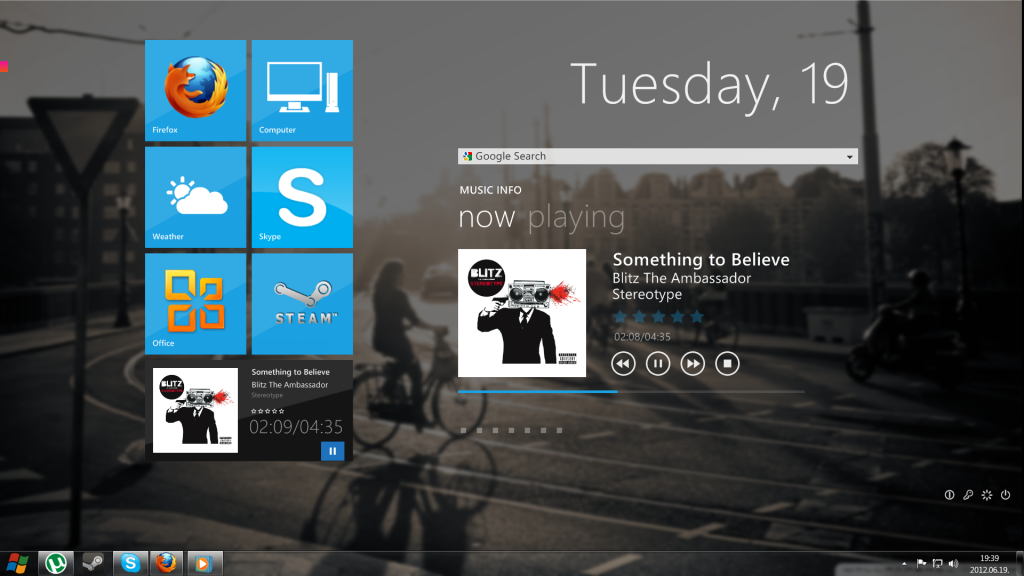The image size is (1024, 576).
Task: Set first star rating in Now Playing
Action: [620, 317]
